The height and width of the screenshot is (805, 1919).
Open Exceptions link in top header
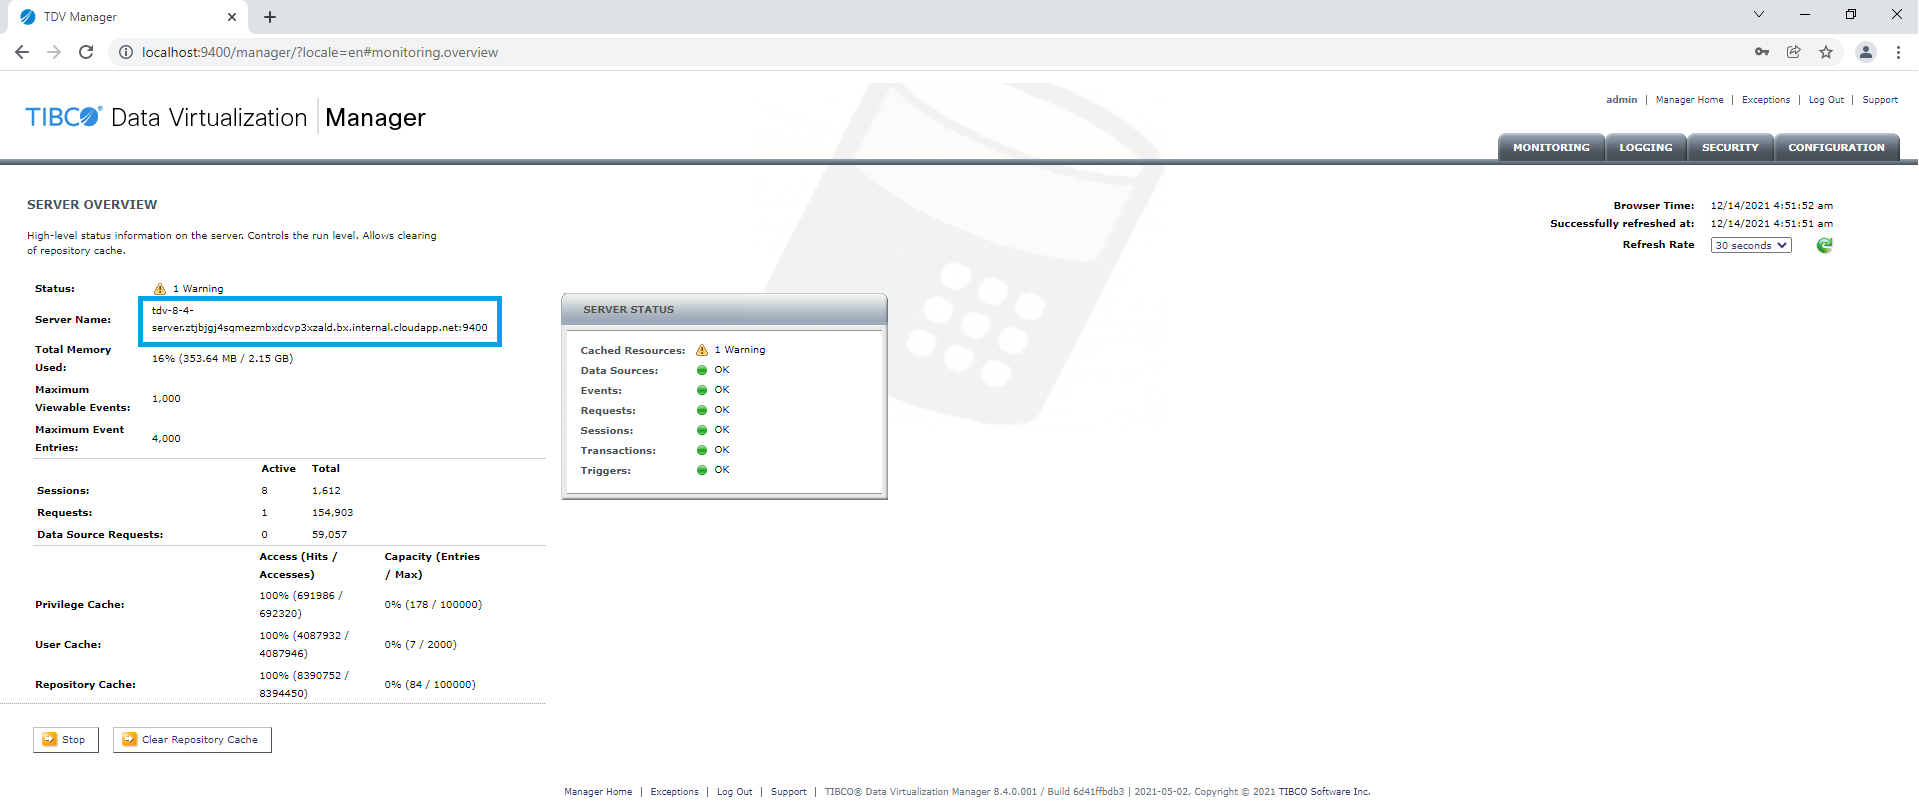tap(1766, 100)
